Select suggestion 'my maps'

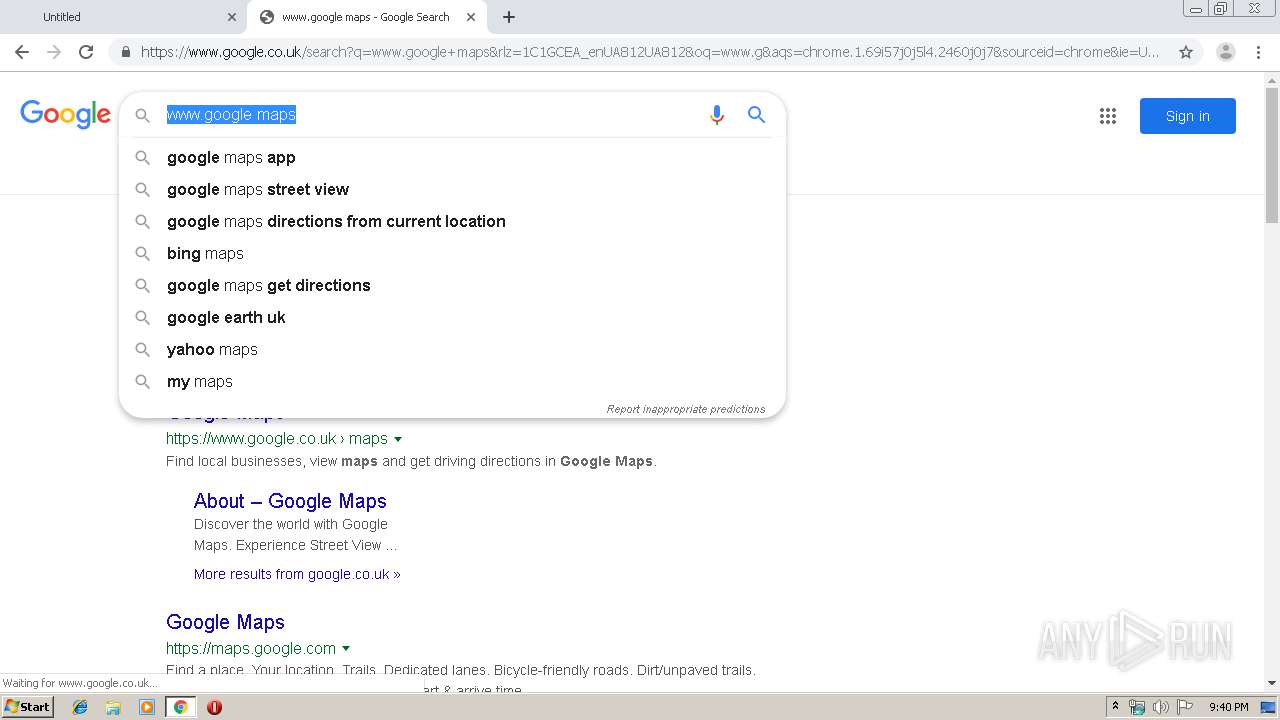tap(452, 381)
